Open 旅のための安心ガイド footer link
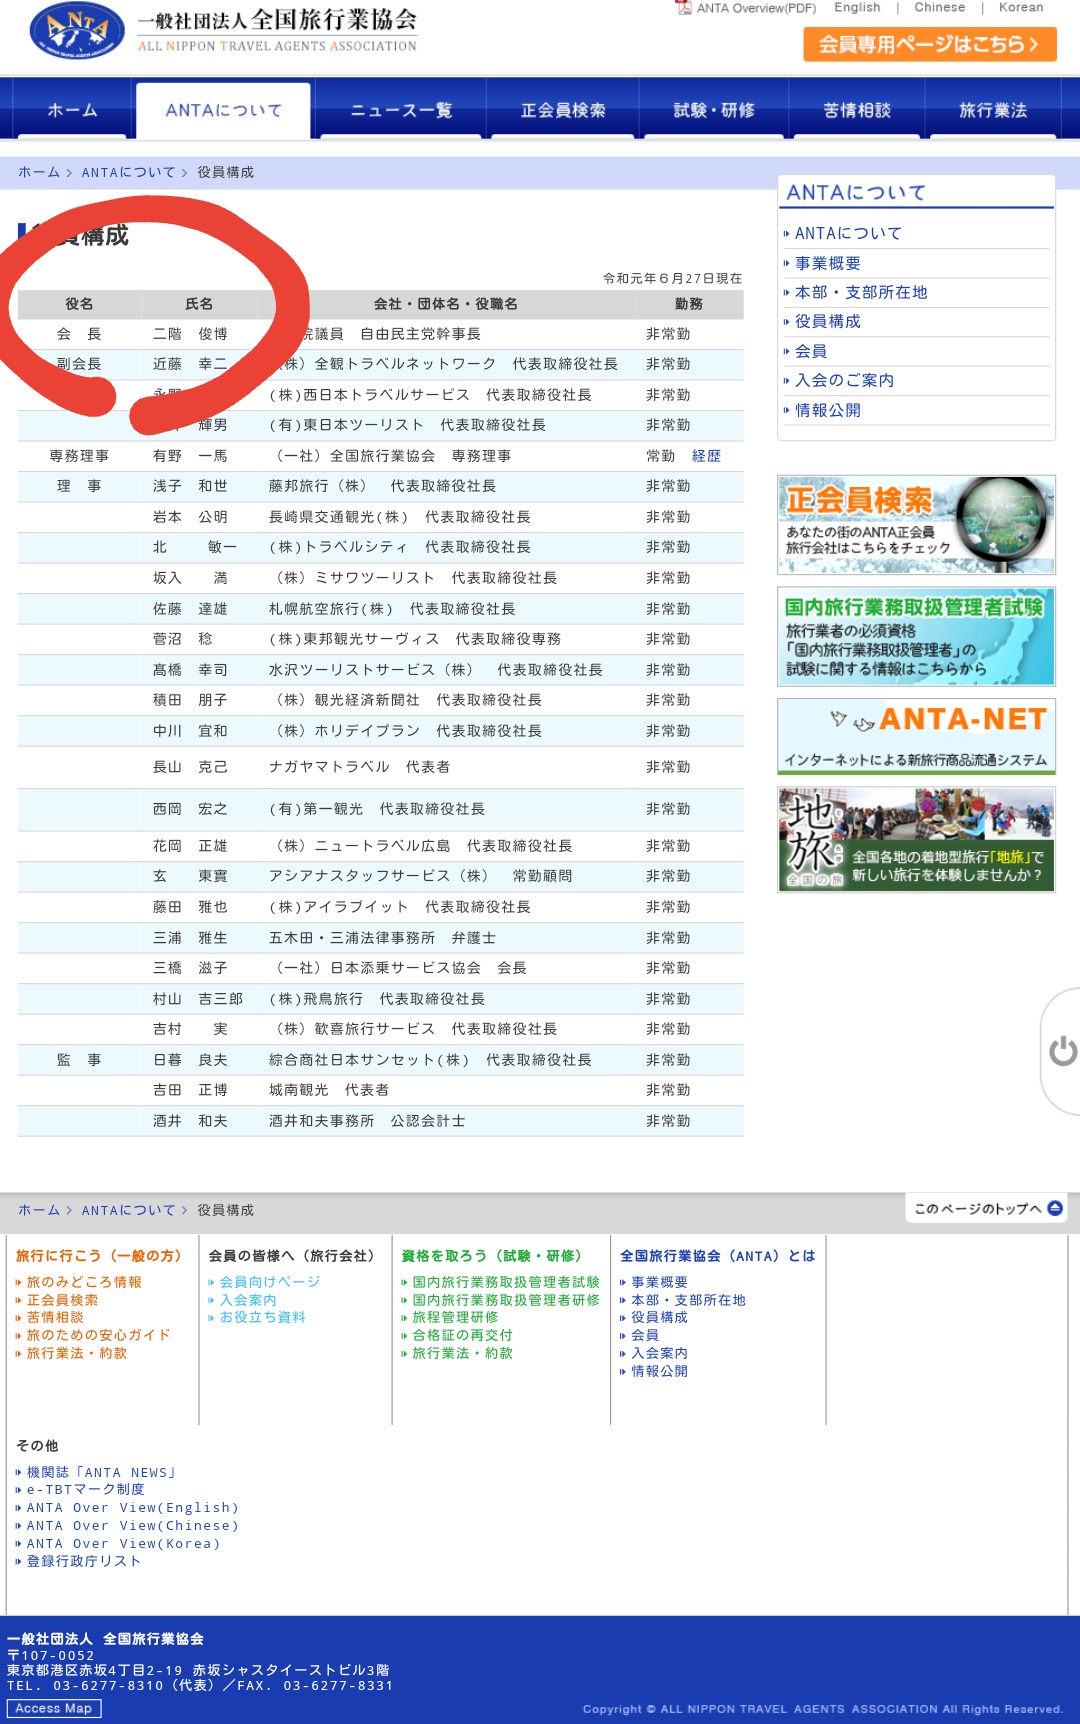The height and width of the screenshot is (1724, 1080). pos(98,1335)
